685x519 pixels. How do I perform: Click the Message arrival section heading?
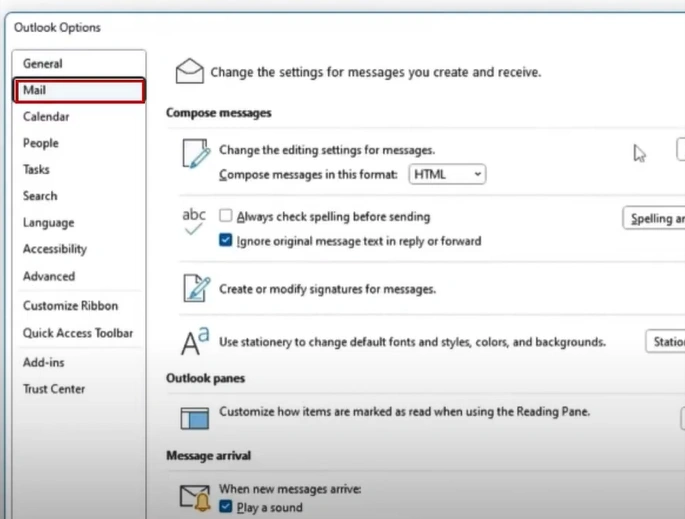208,456
